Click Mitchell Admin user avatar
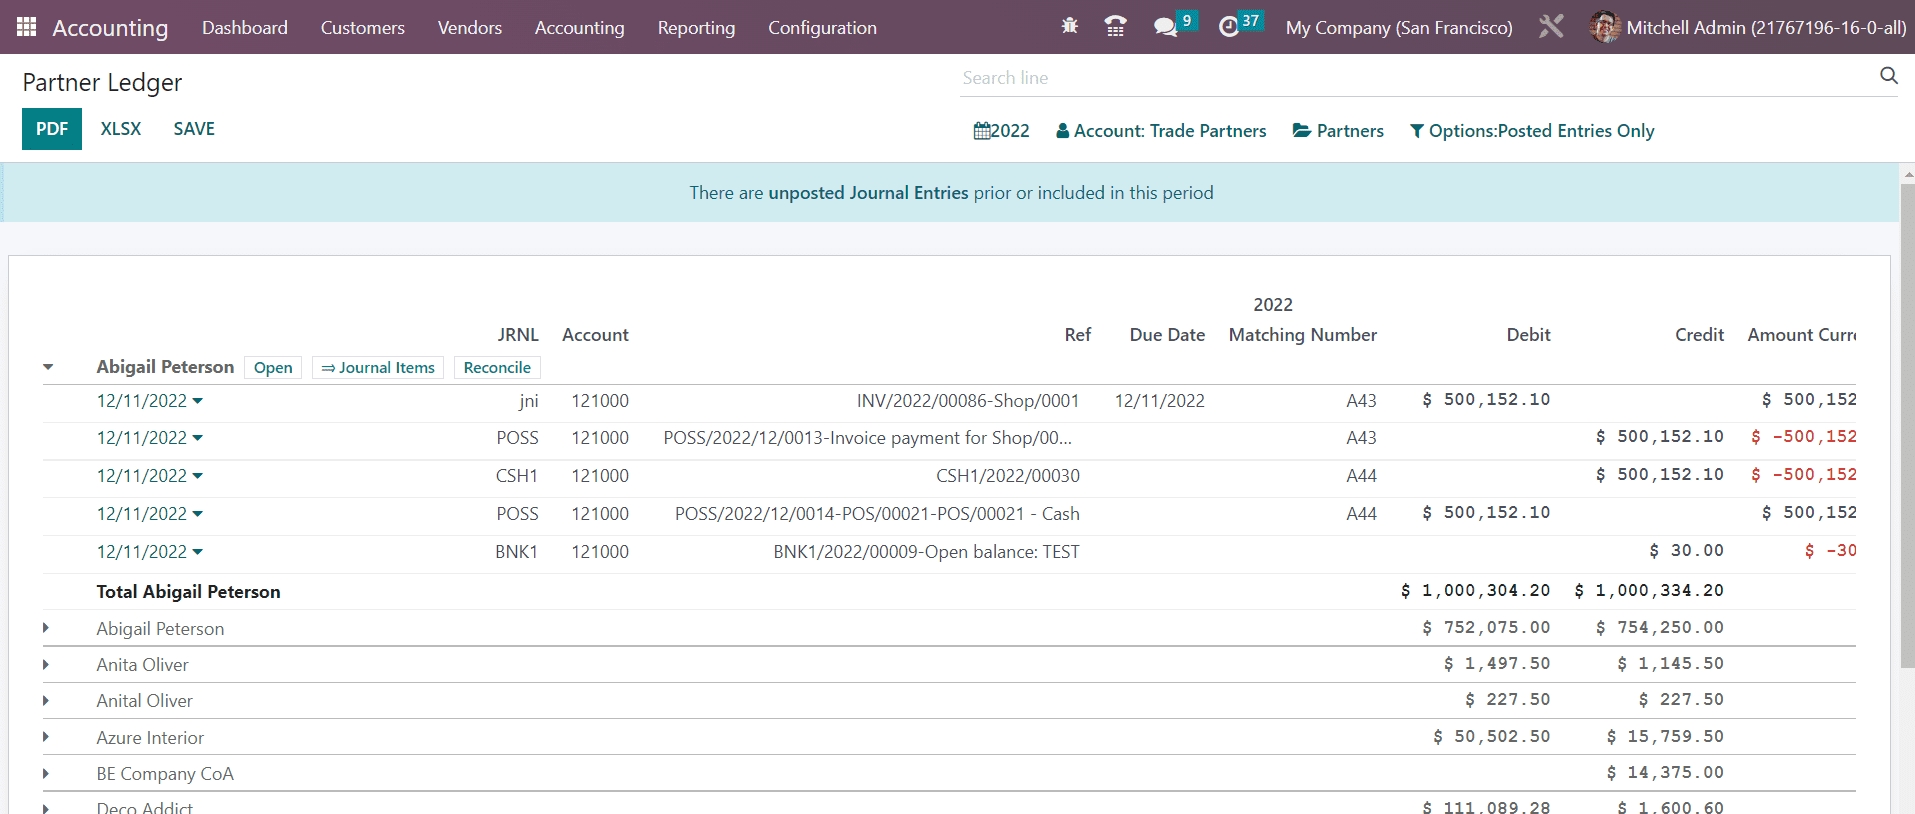This screenshot has height=814, width=1915. coord(1604,27)
